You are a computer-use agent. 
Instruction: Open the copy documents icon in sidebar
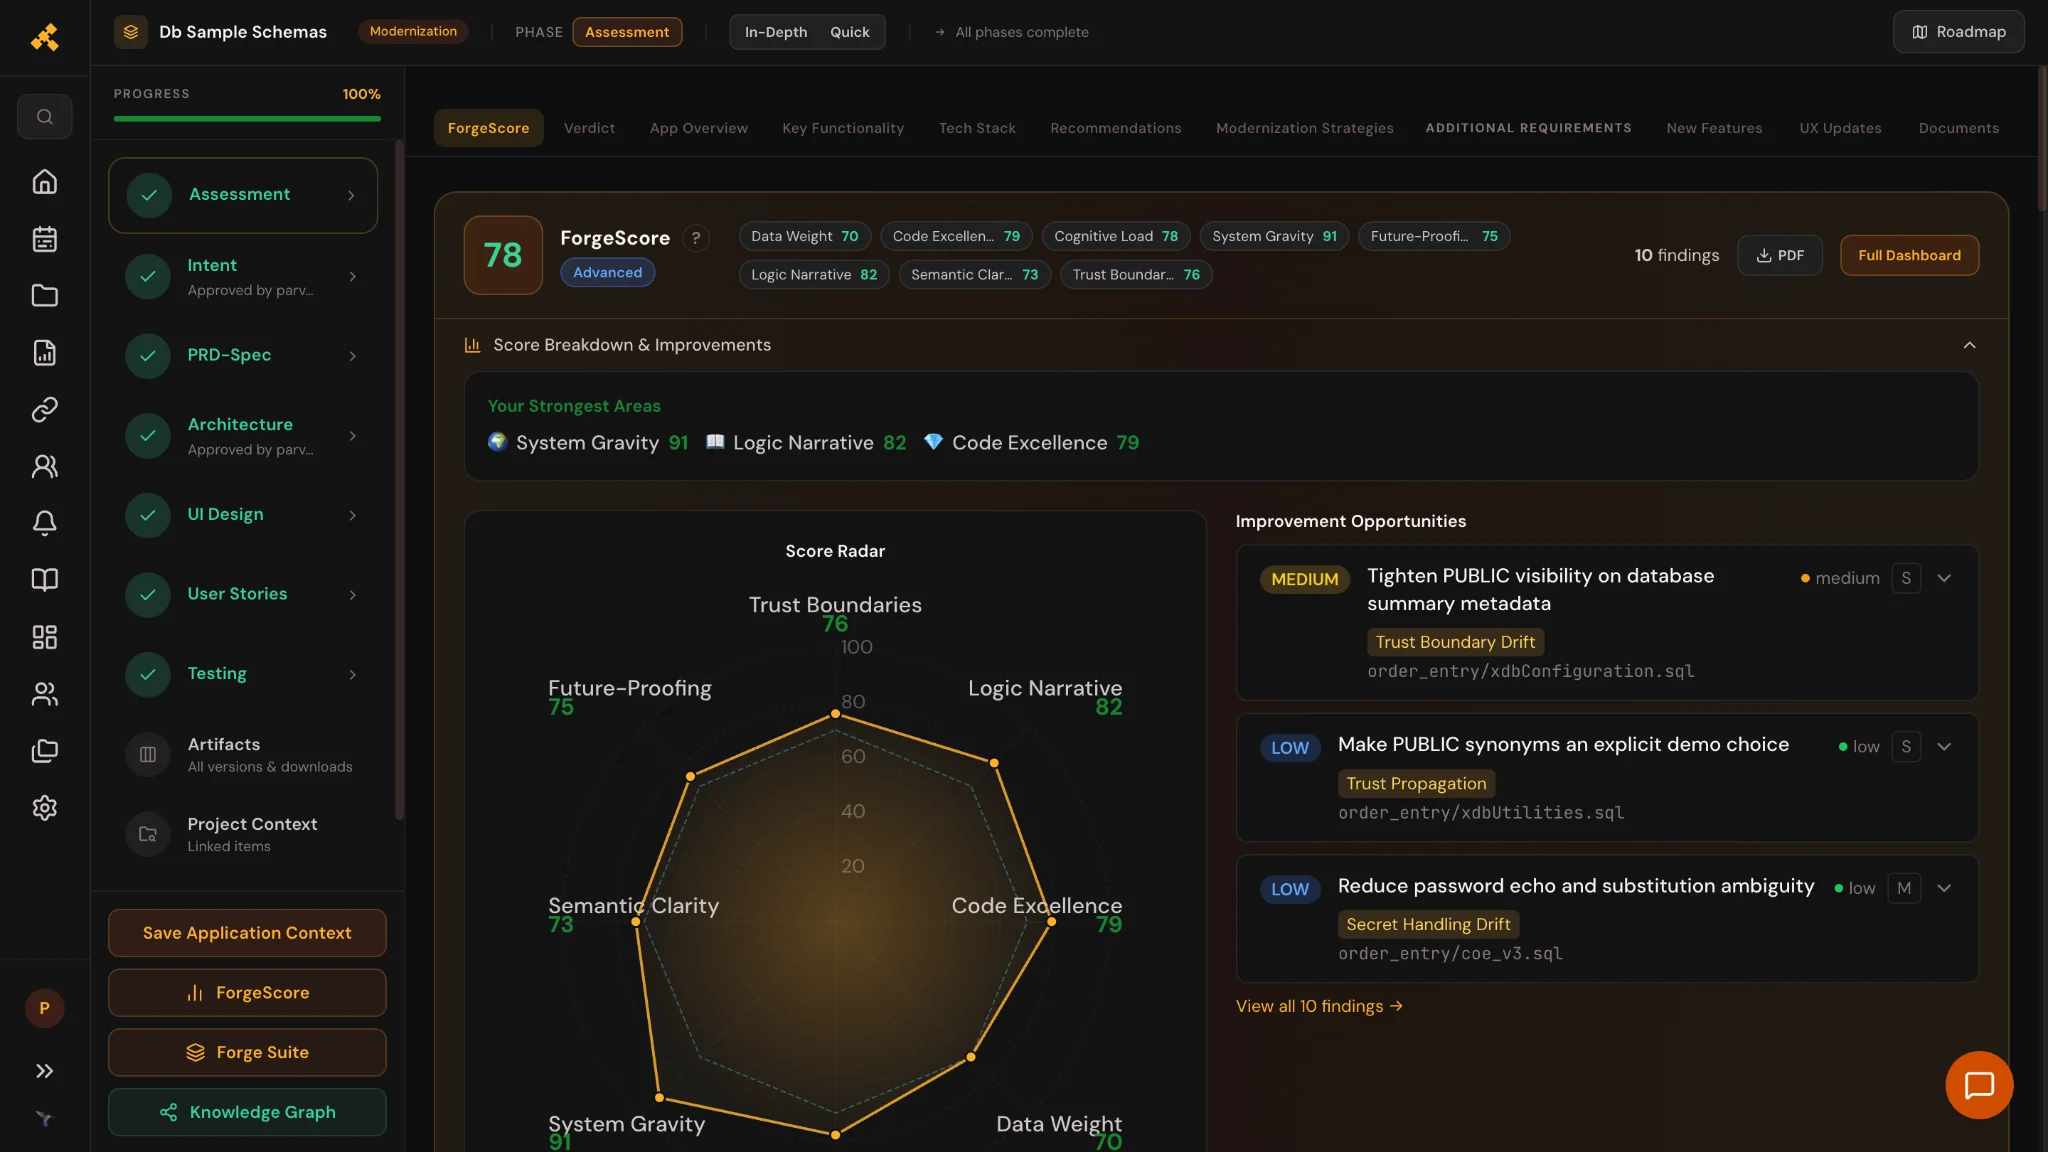tap(44, 751)
